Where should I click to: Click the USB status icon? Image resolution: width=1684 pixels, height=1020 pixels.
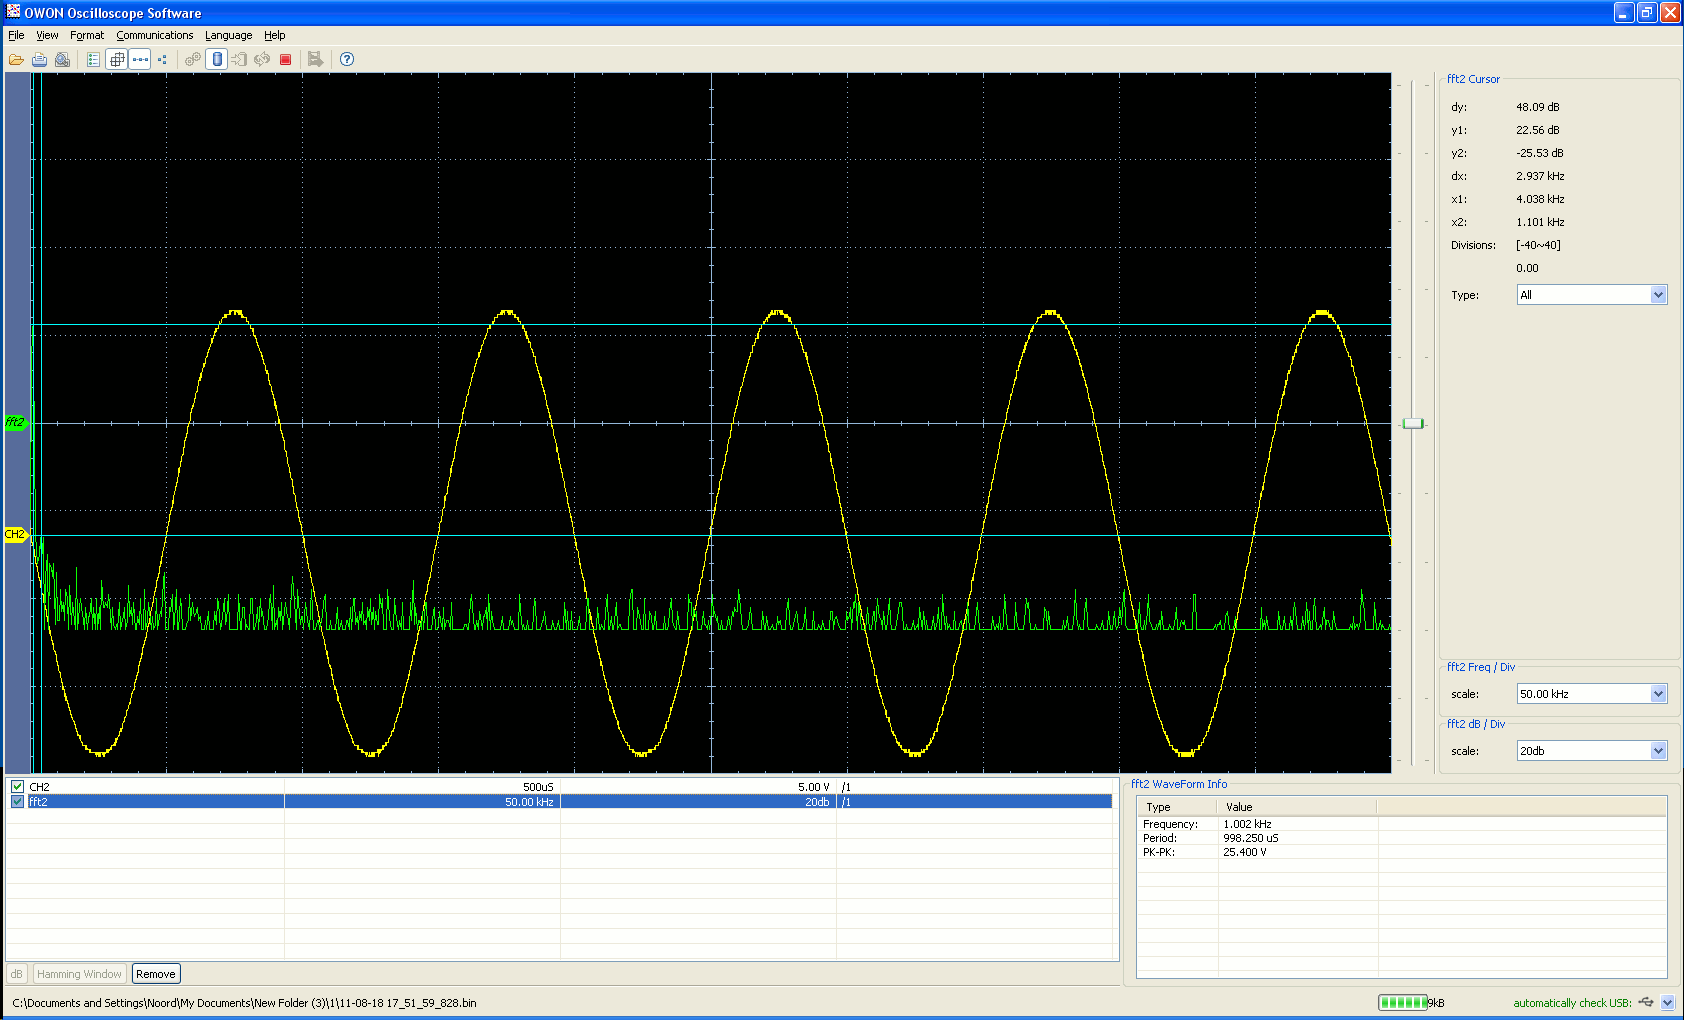[x=1646, y=1002]
